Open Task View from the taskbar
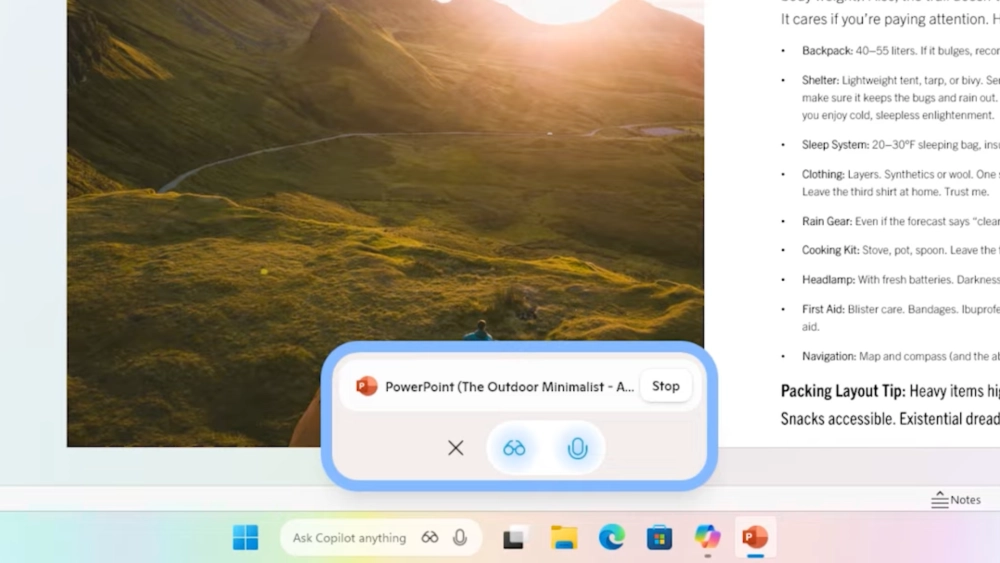Screen dimensions: 1000x563 coord(514,538)
